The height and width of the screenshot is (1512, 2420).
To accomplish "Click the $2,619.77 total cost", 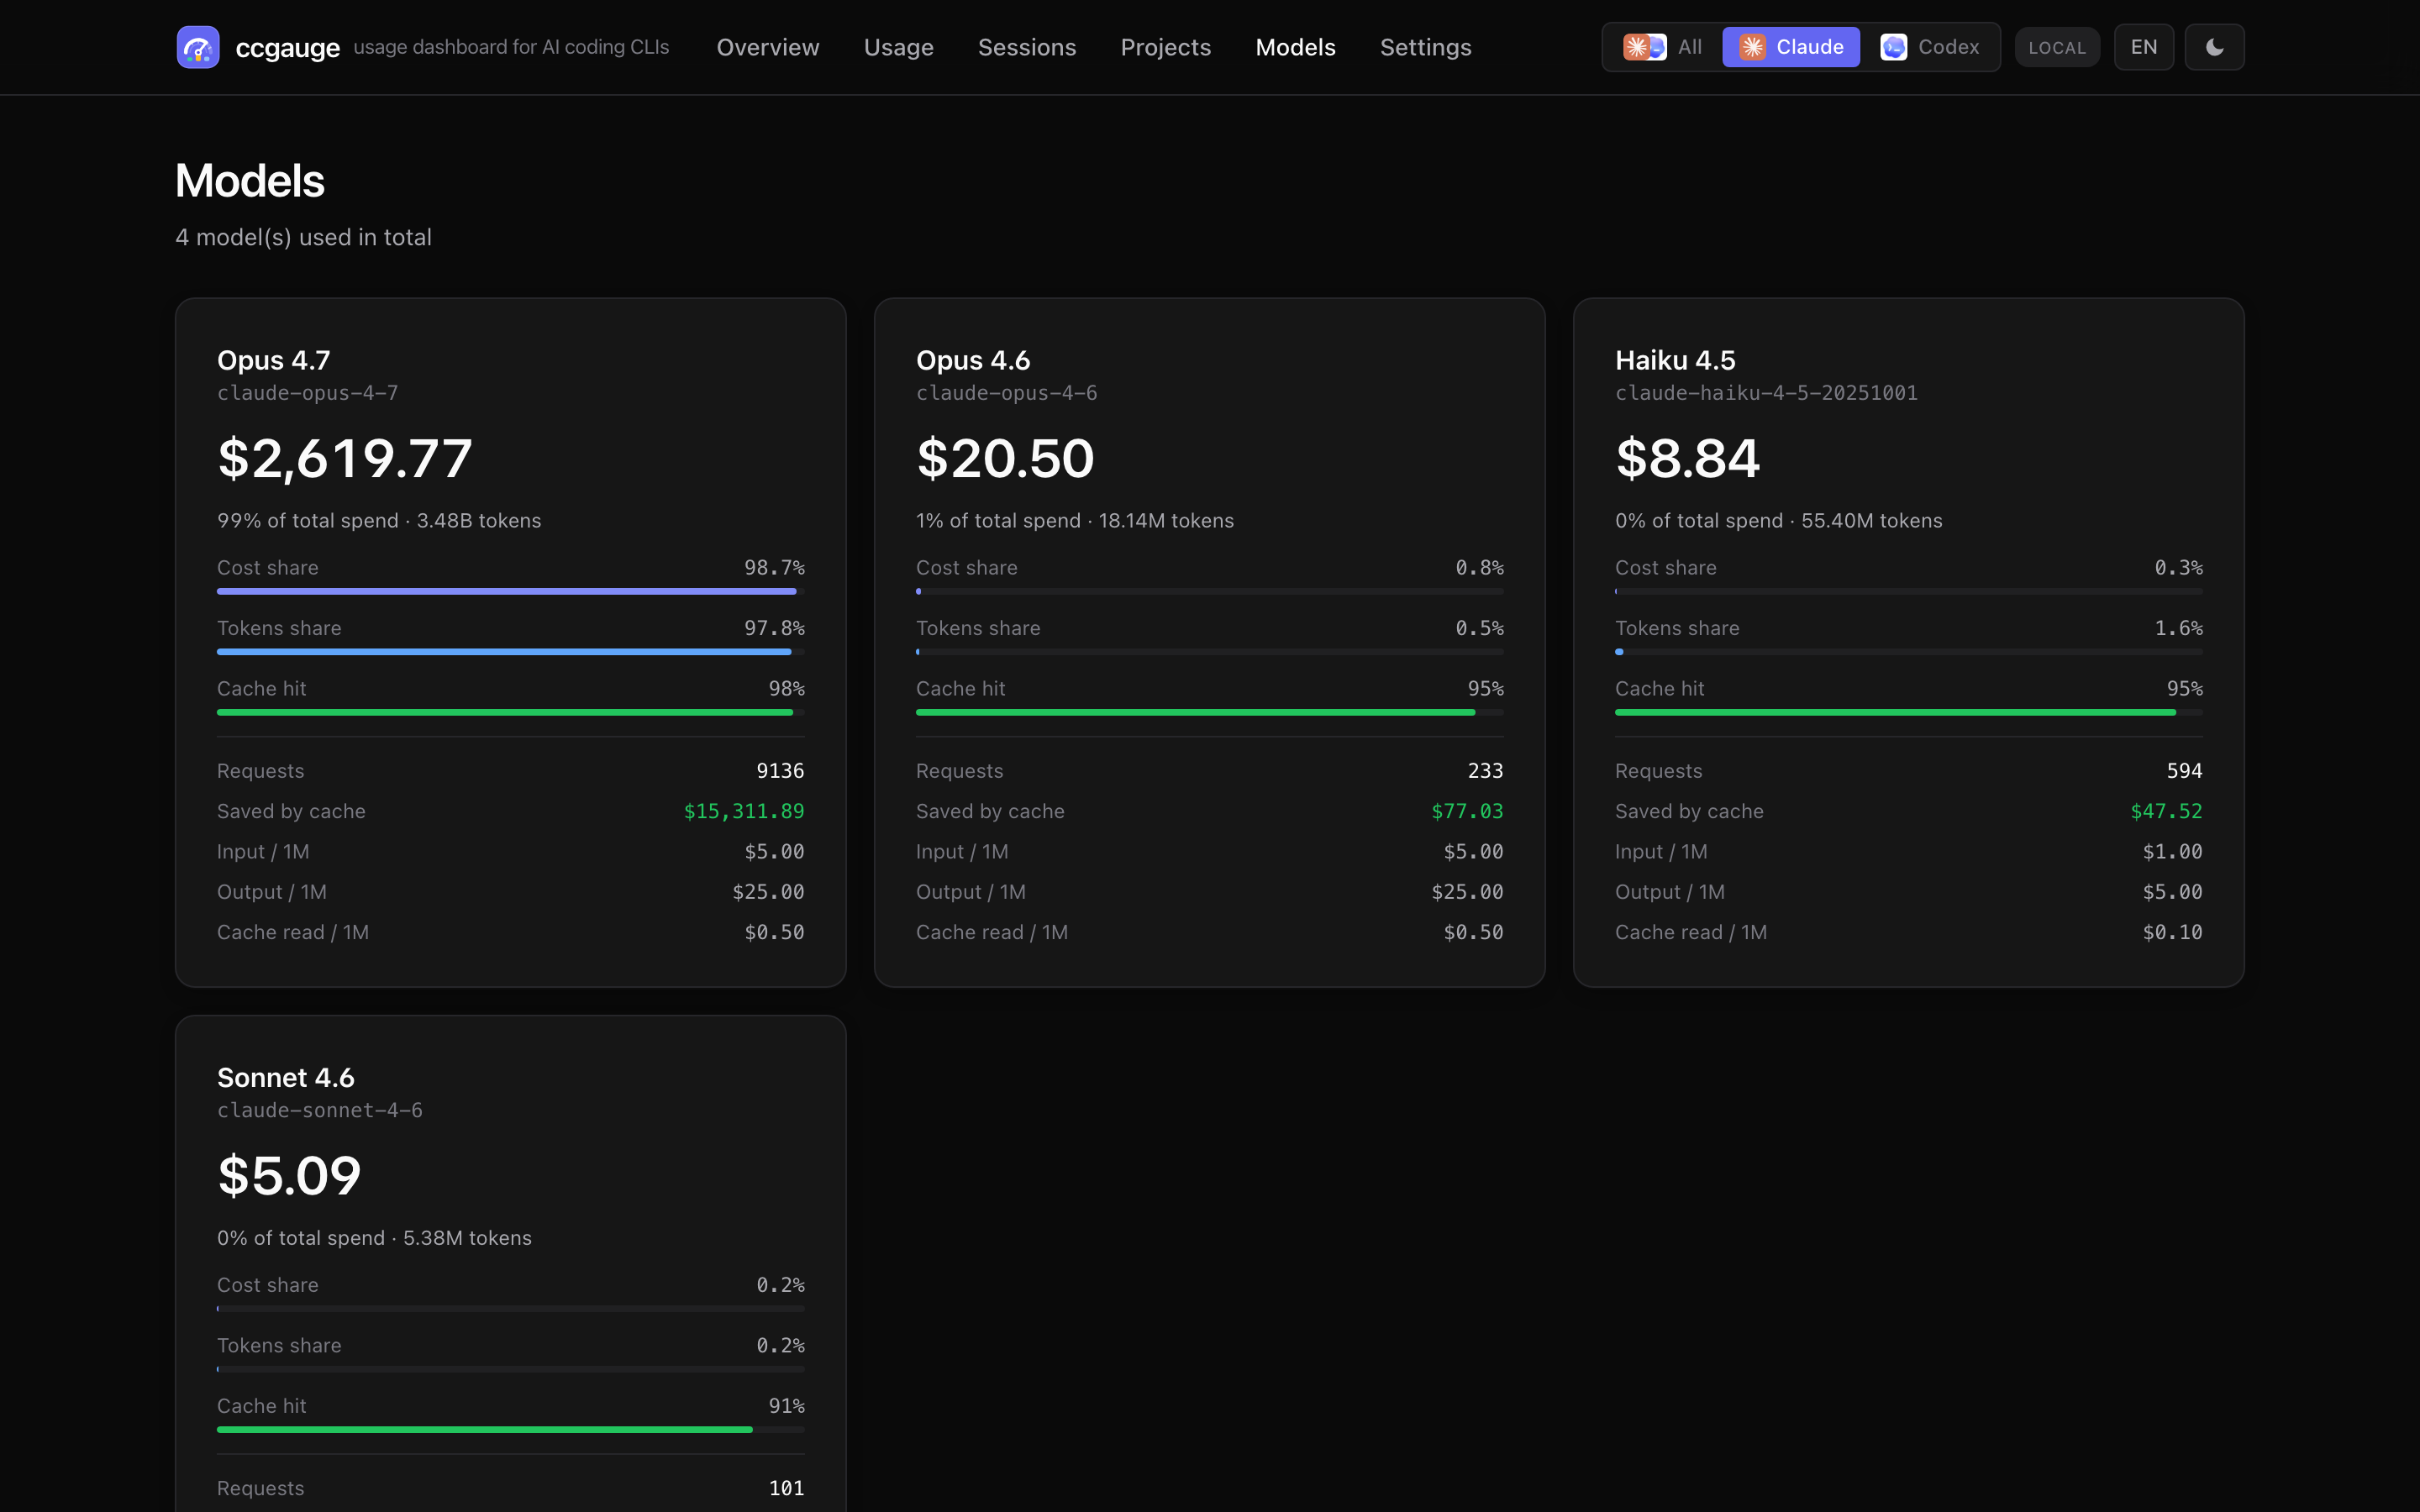I will (x=345, y=458).
